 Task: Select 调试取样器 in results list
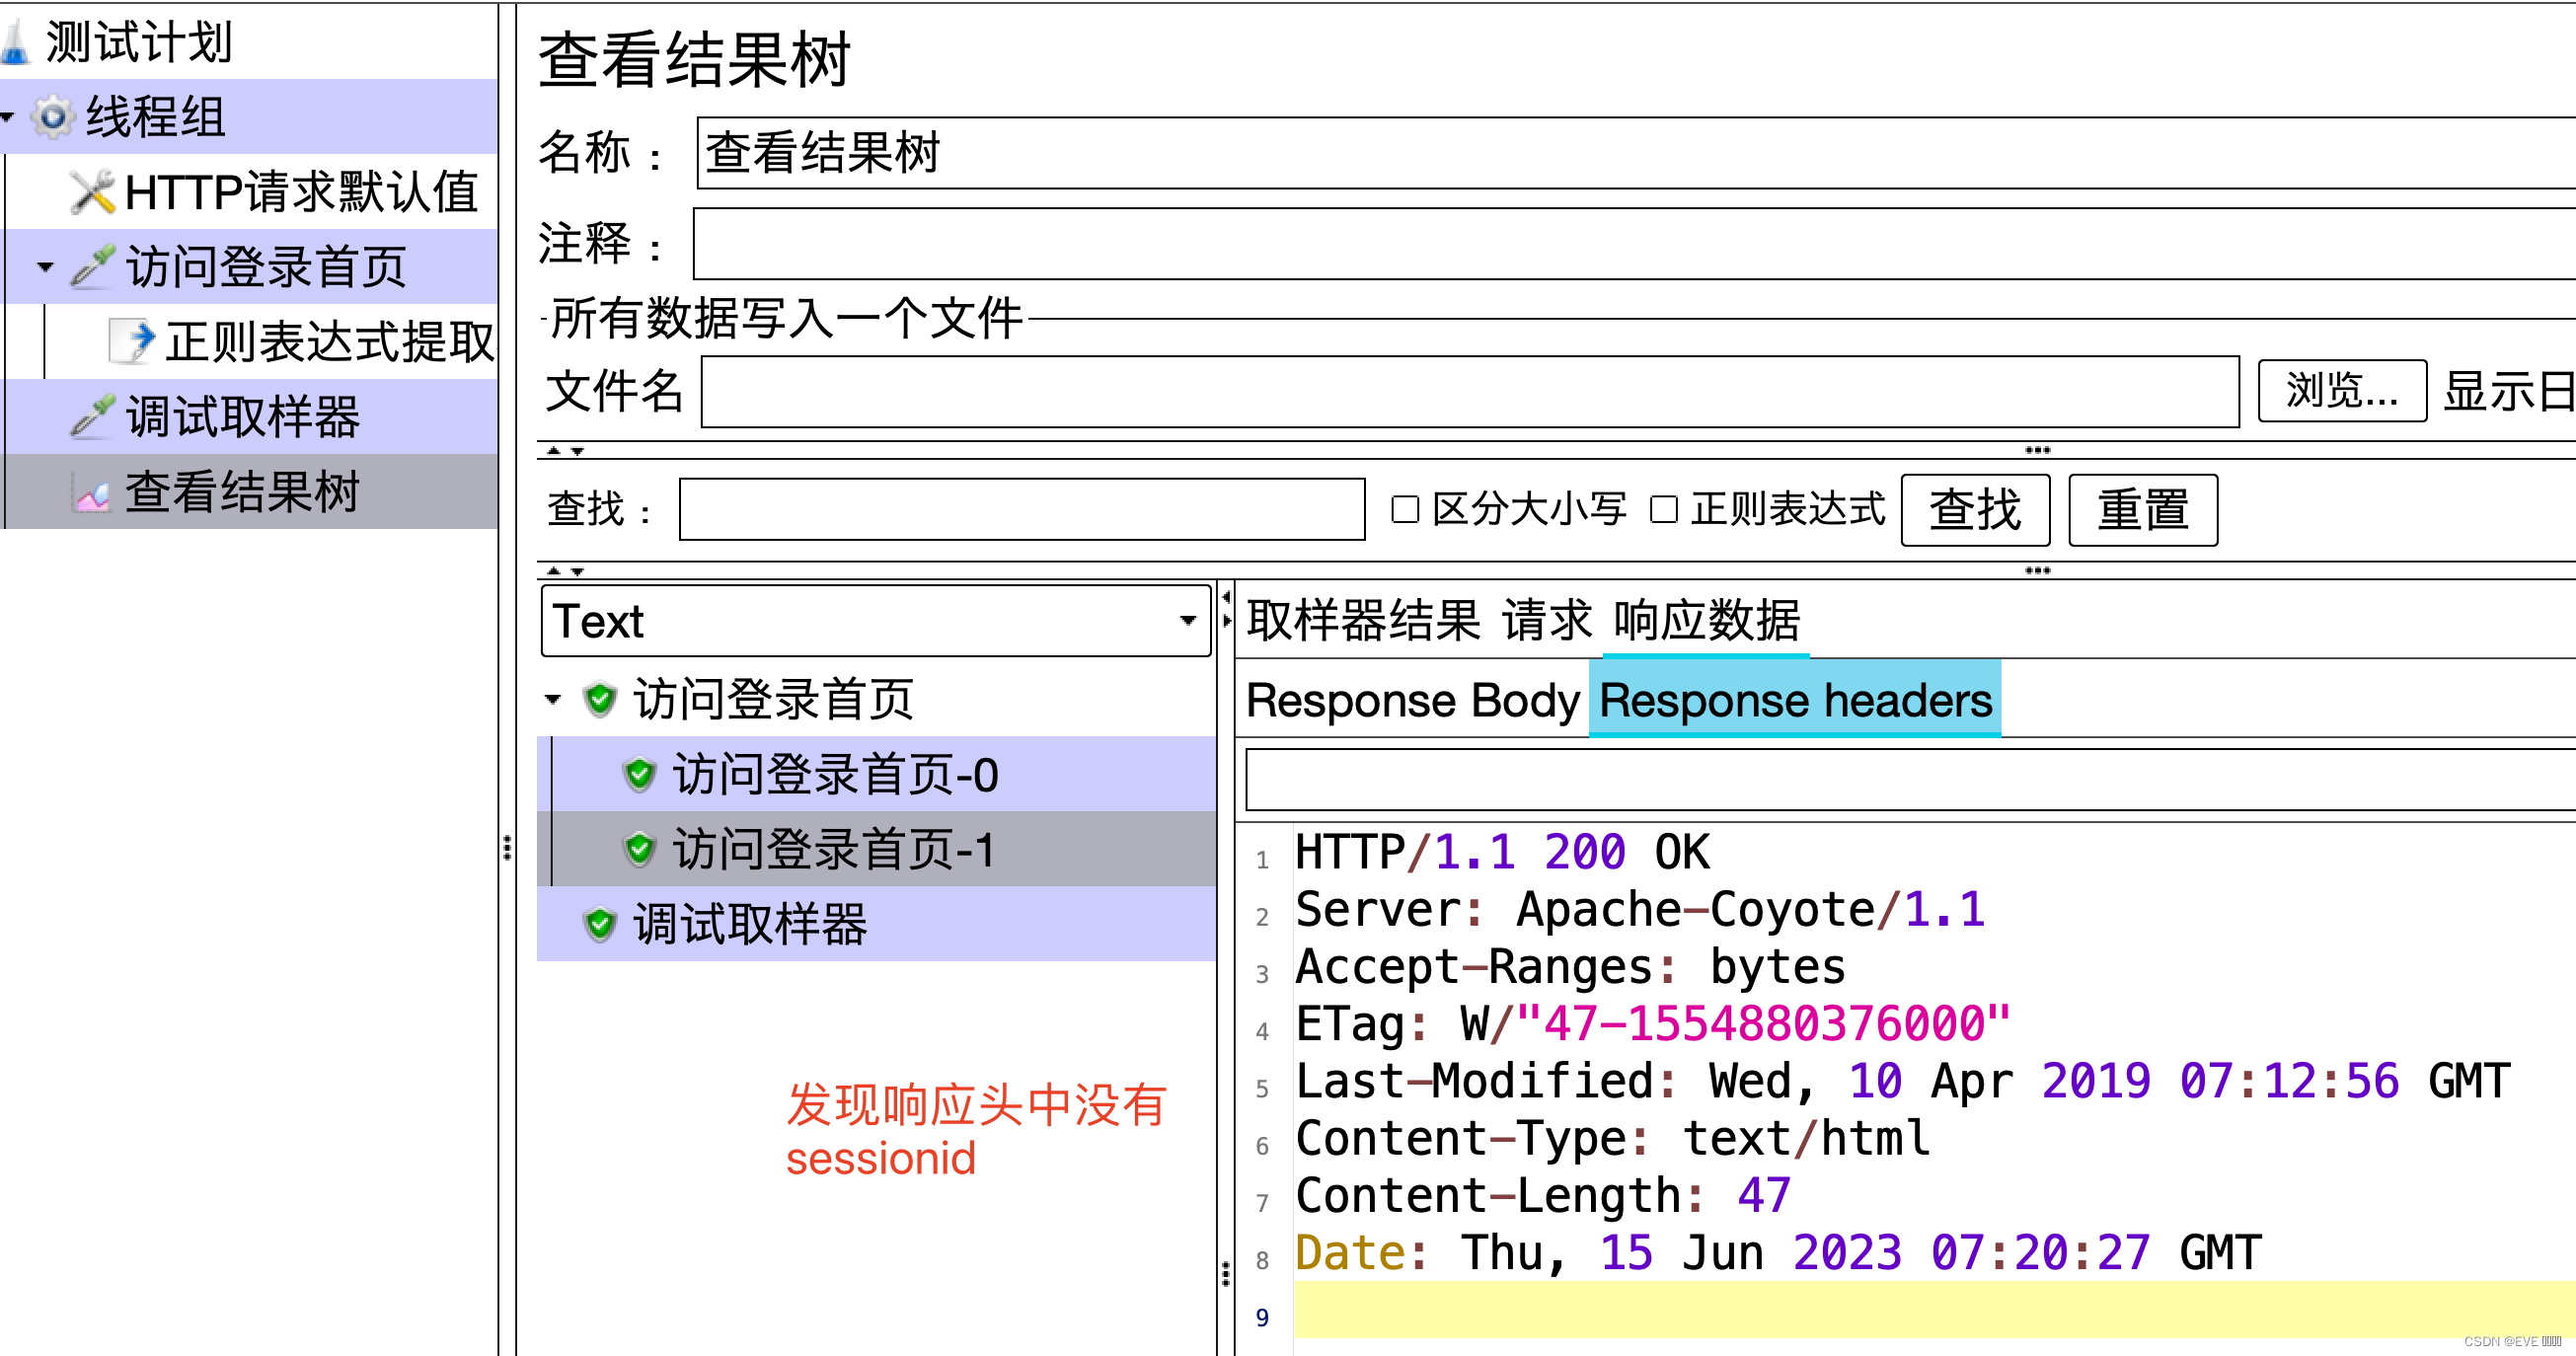pyautogui.click(x=750, y=925)
